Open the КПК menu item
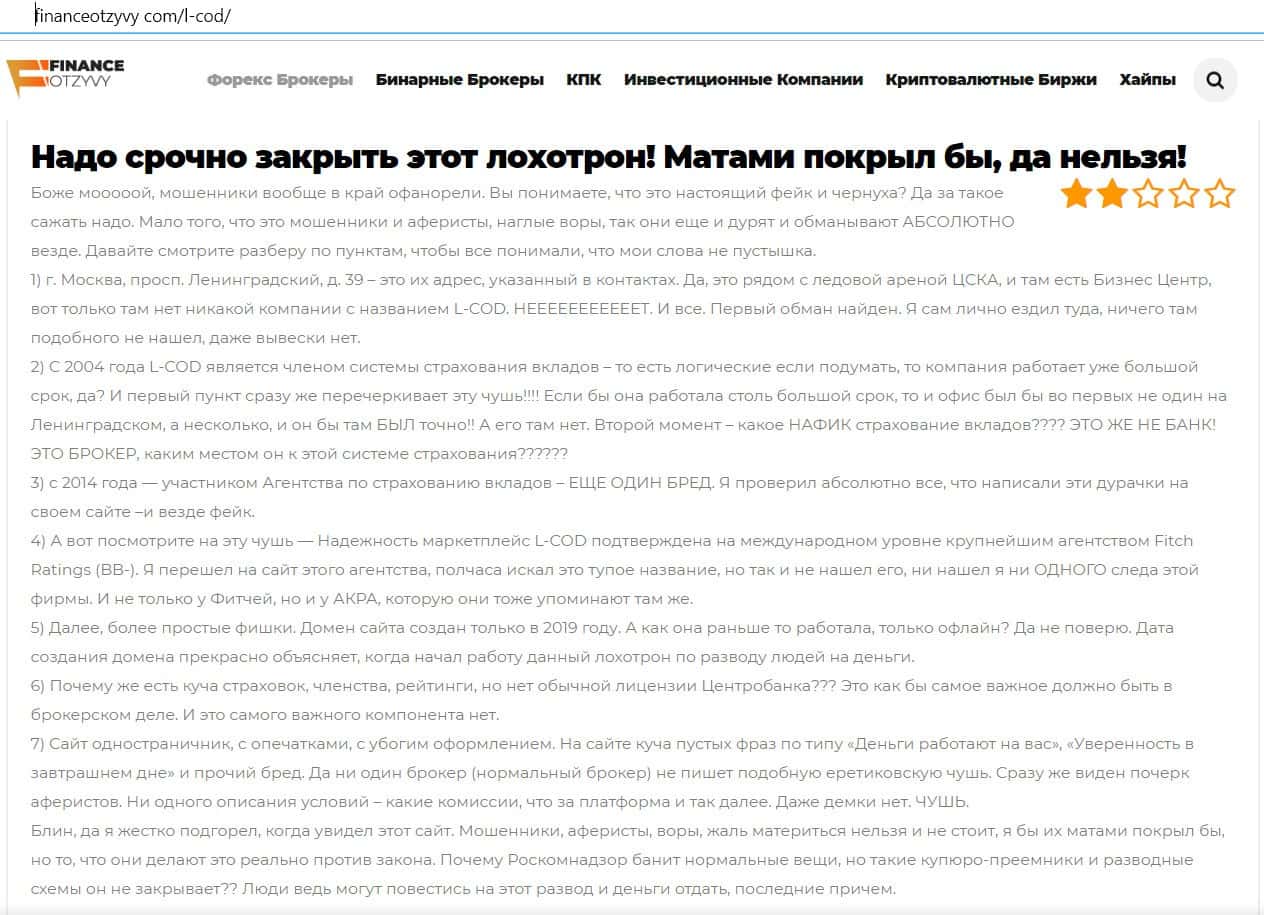 (584, 80)
